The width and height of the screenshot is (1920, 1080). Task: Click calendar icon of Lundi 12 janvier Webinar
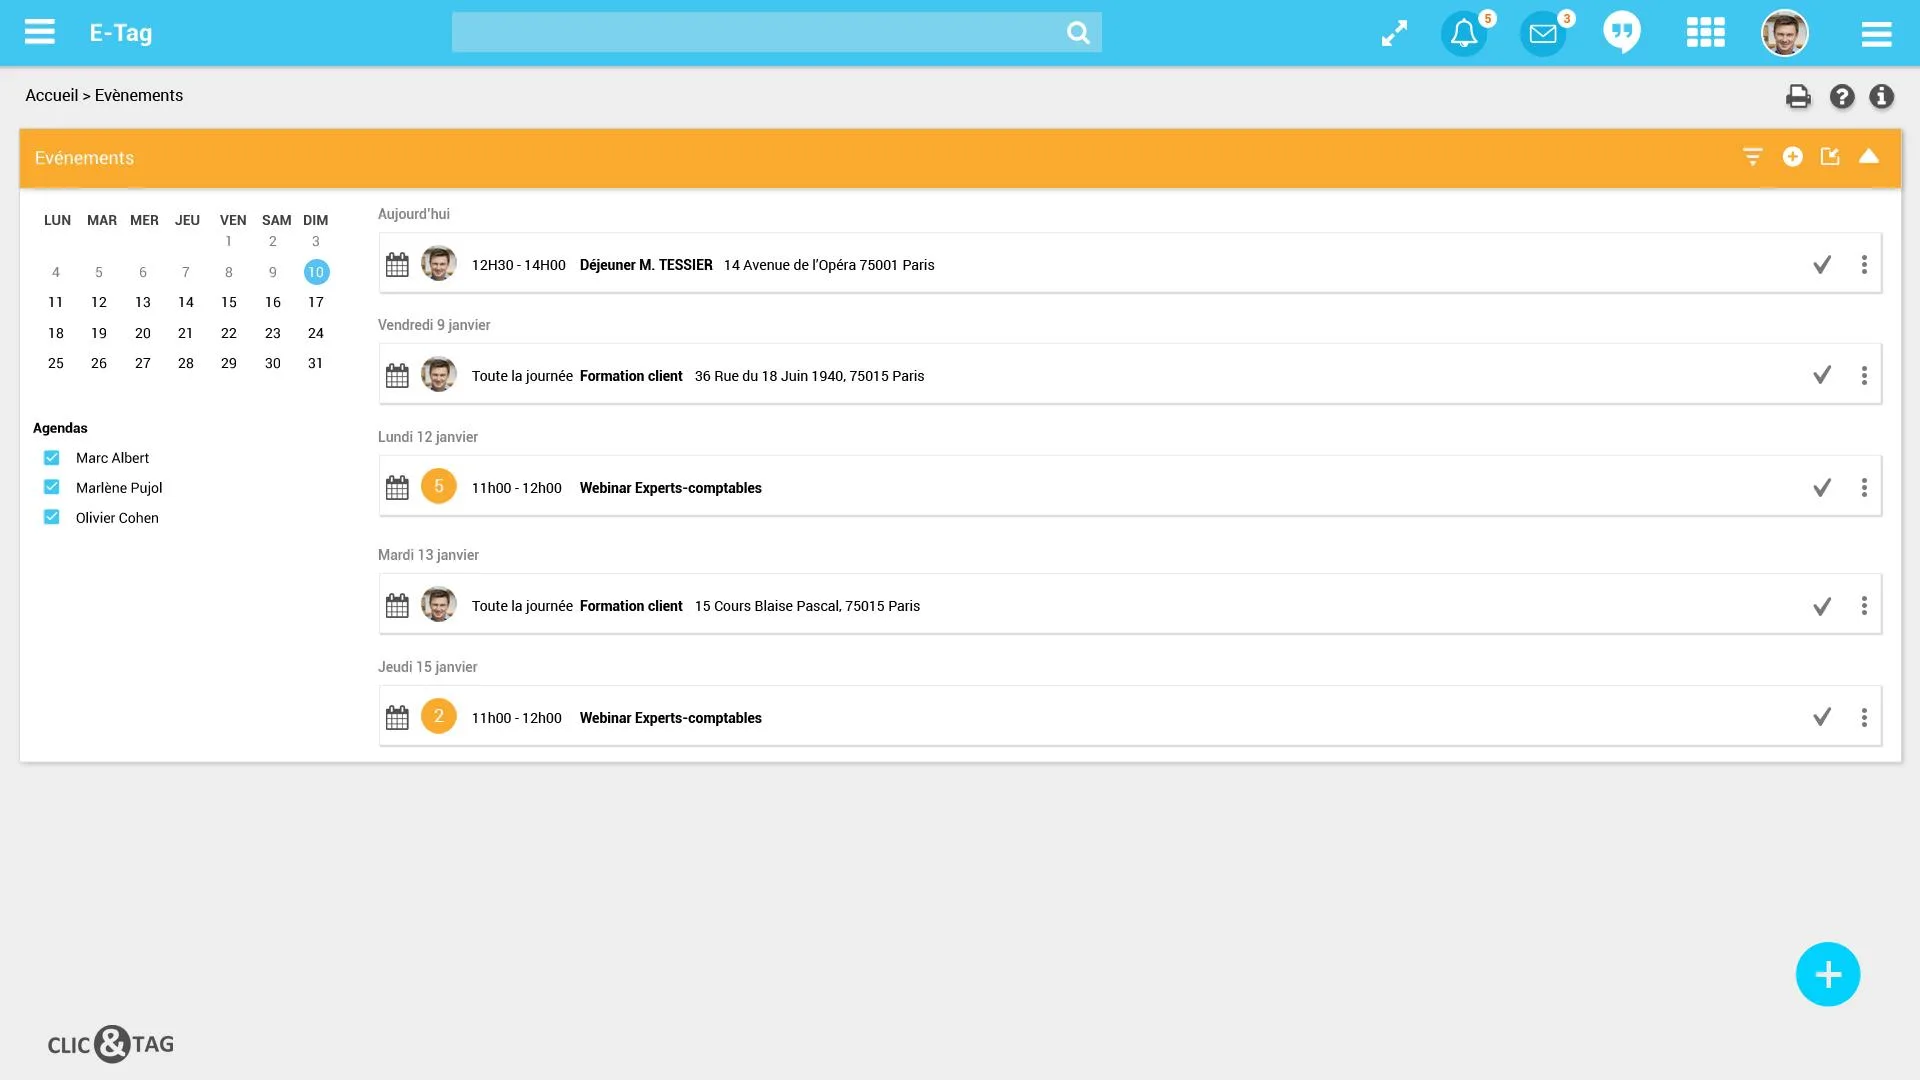coord(397,487)
